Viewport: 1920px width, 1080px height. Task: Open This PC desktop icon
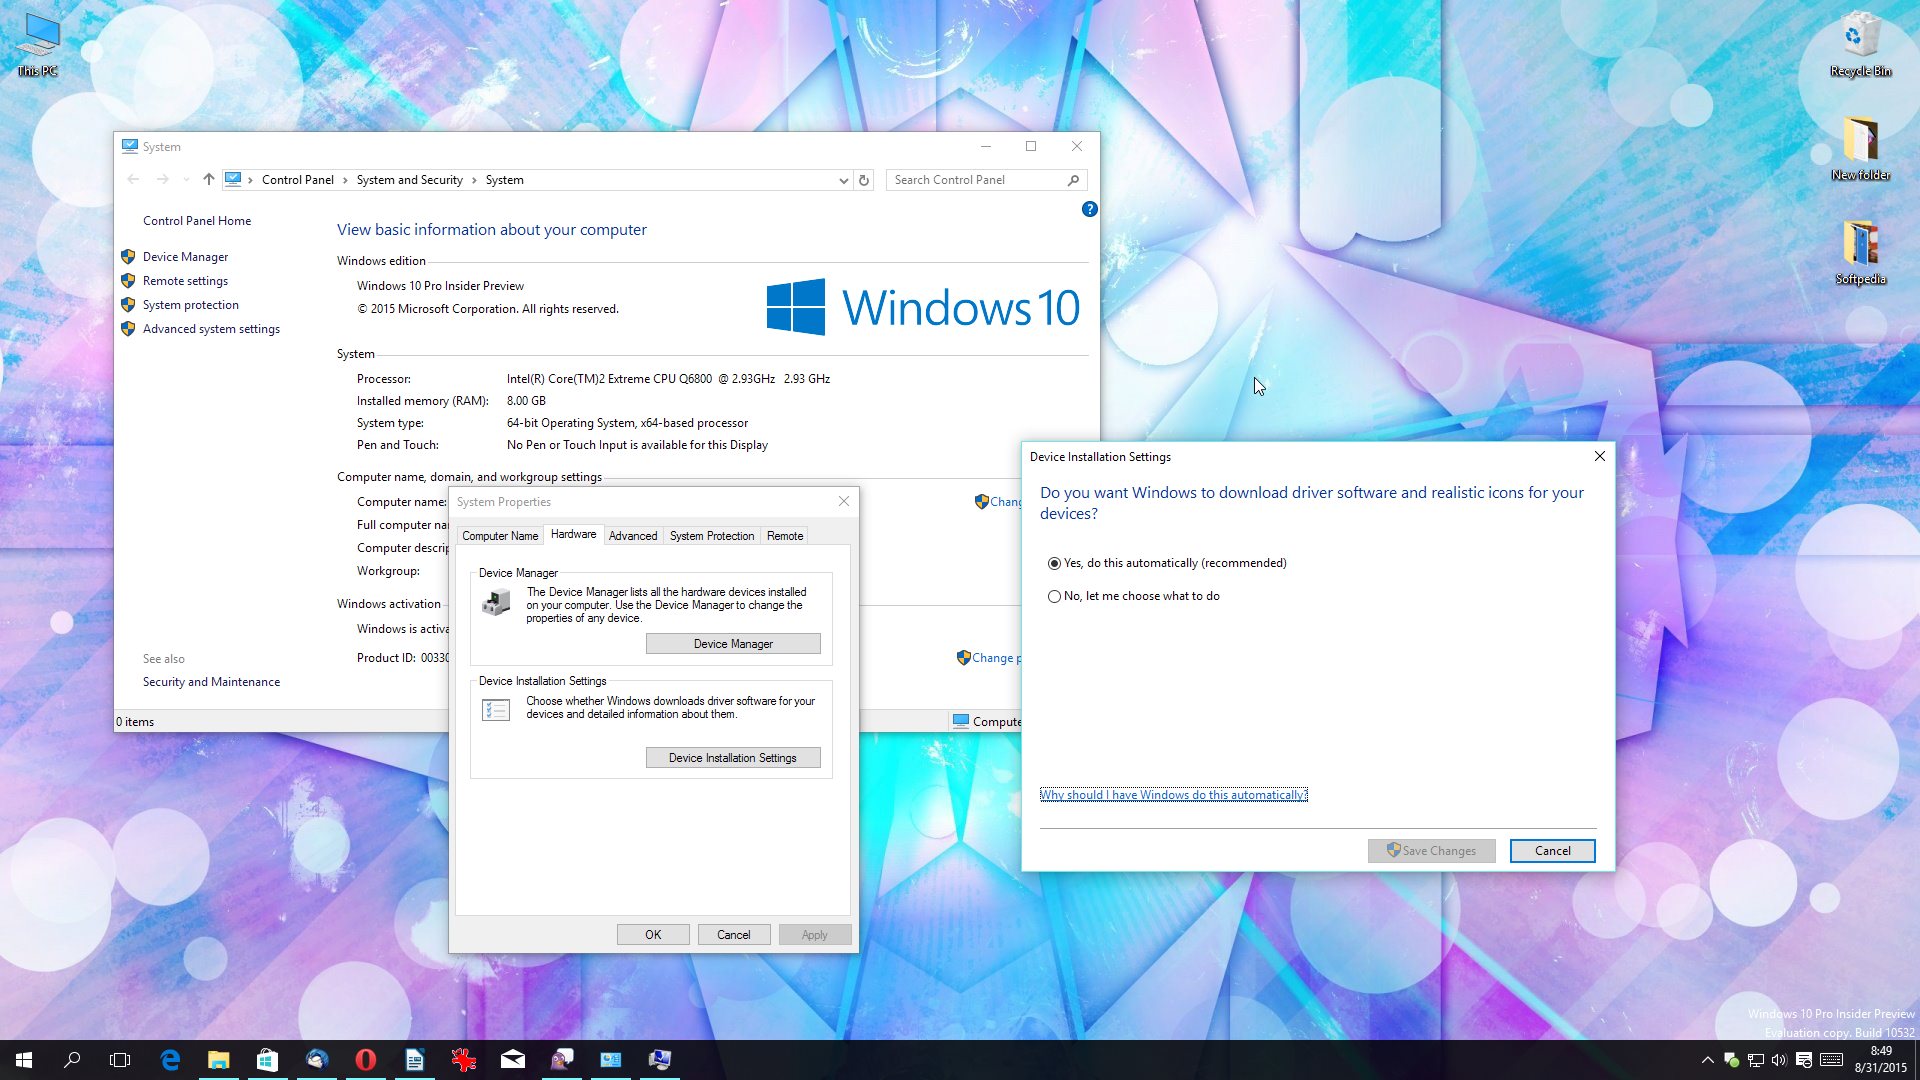(x=38, y=45)
